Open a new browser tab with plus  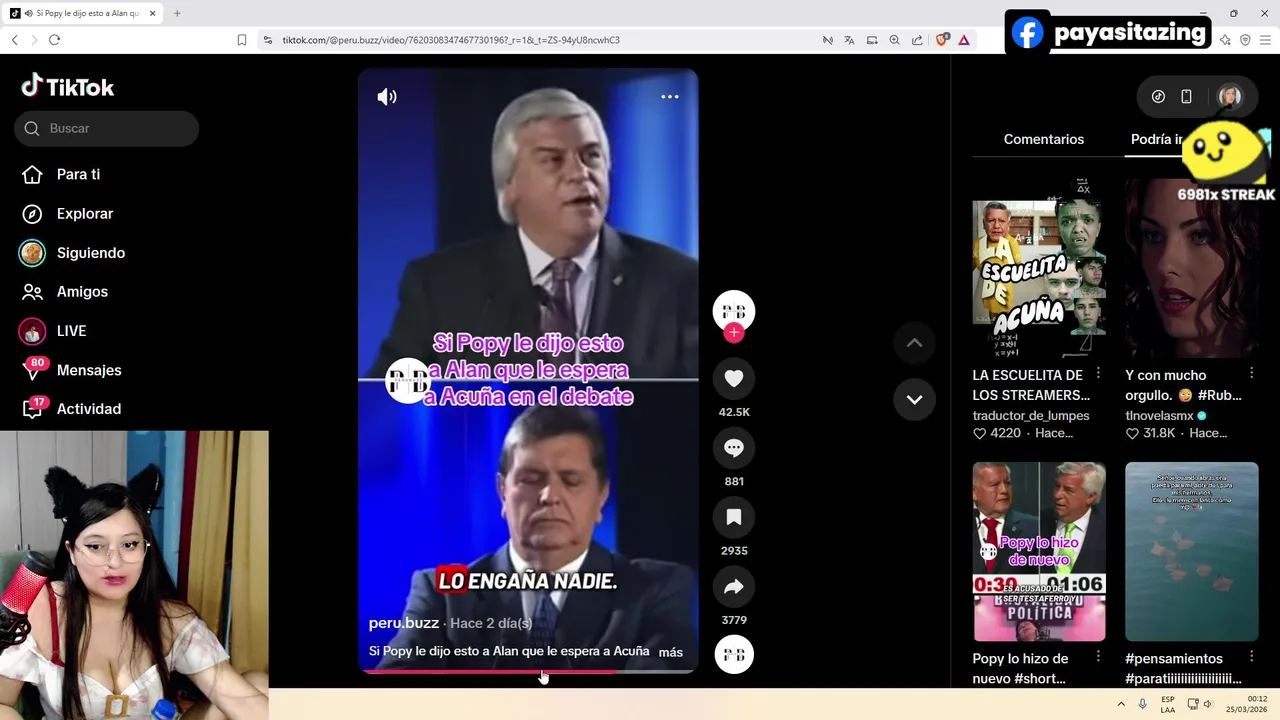click(177, 13)
